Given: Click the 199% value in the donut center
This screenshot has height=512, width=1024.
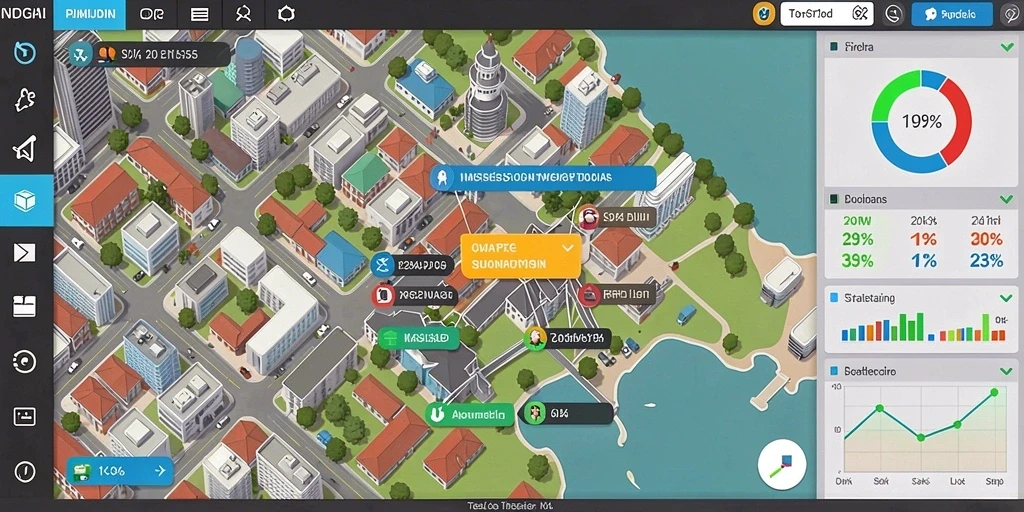Looking at the screenshot, I should pos(921,121).
